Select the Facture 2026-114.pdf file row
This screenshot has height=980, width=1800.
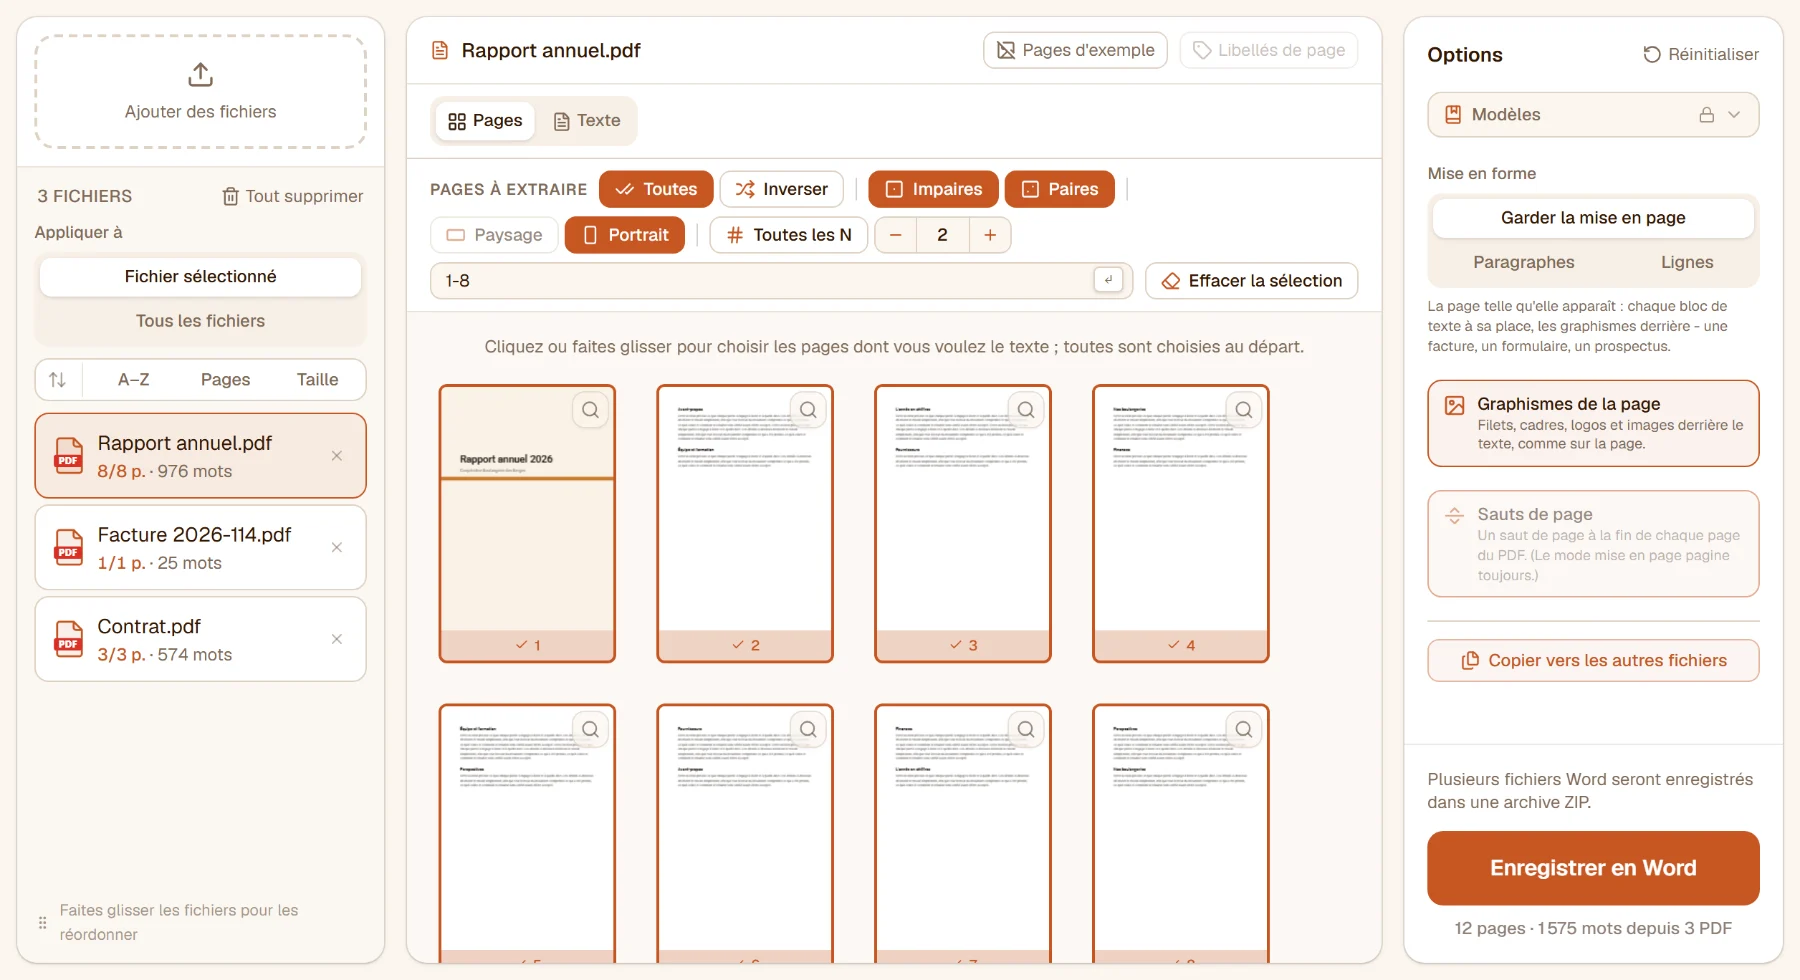(x=200, y=548)
